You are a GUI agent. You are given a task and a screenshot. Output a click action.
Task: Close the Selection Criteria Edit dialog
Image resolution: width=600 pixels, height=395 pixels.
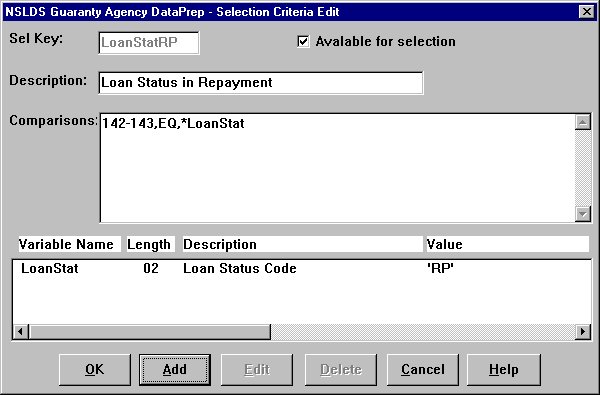click(x=587, y=12)
